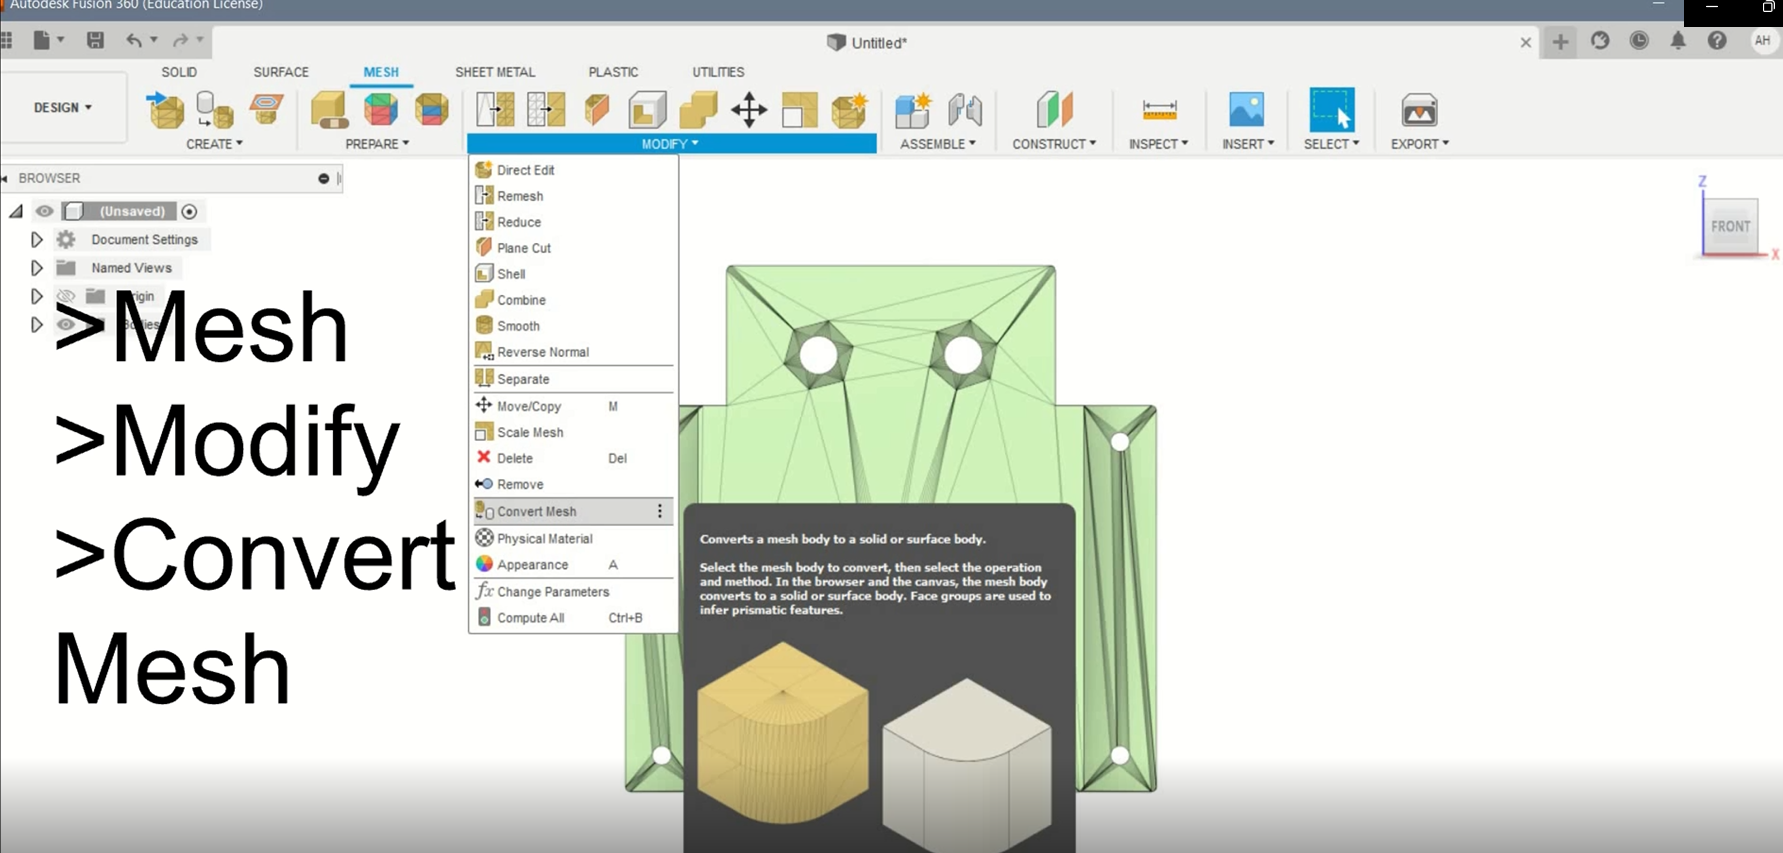Click the New Component icon in the Assemble group
1783x853 pixels.
913,109
